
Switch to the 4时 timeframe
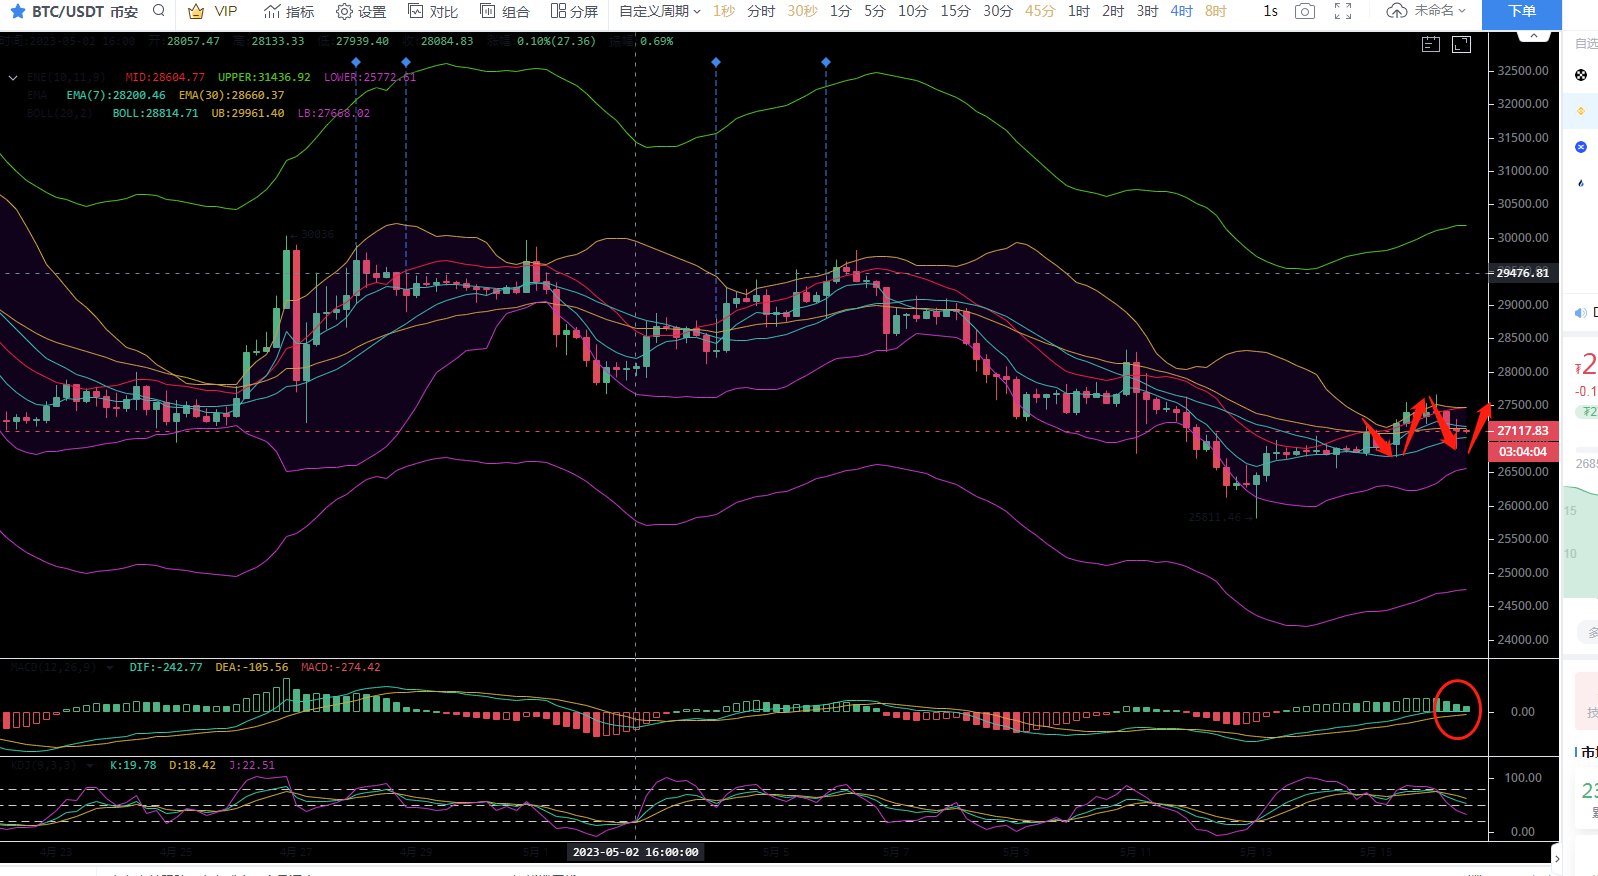point(1181,11)
